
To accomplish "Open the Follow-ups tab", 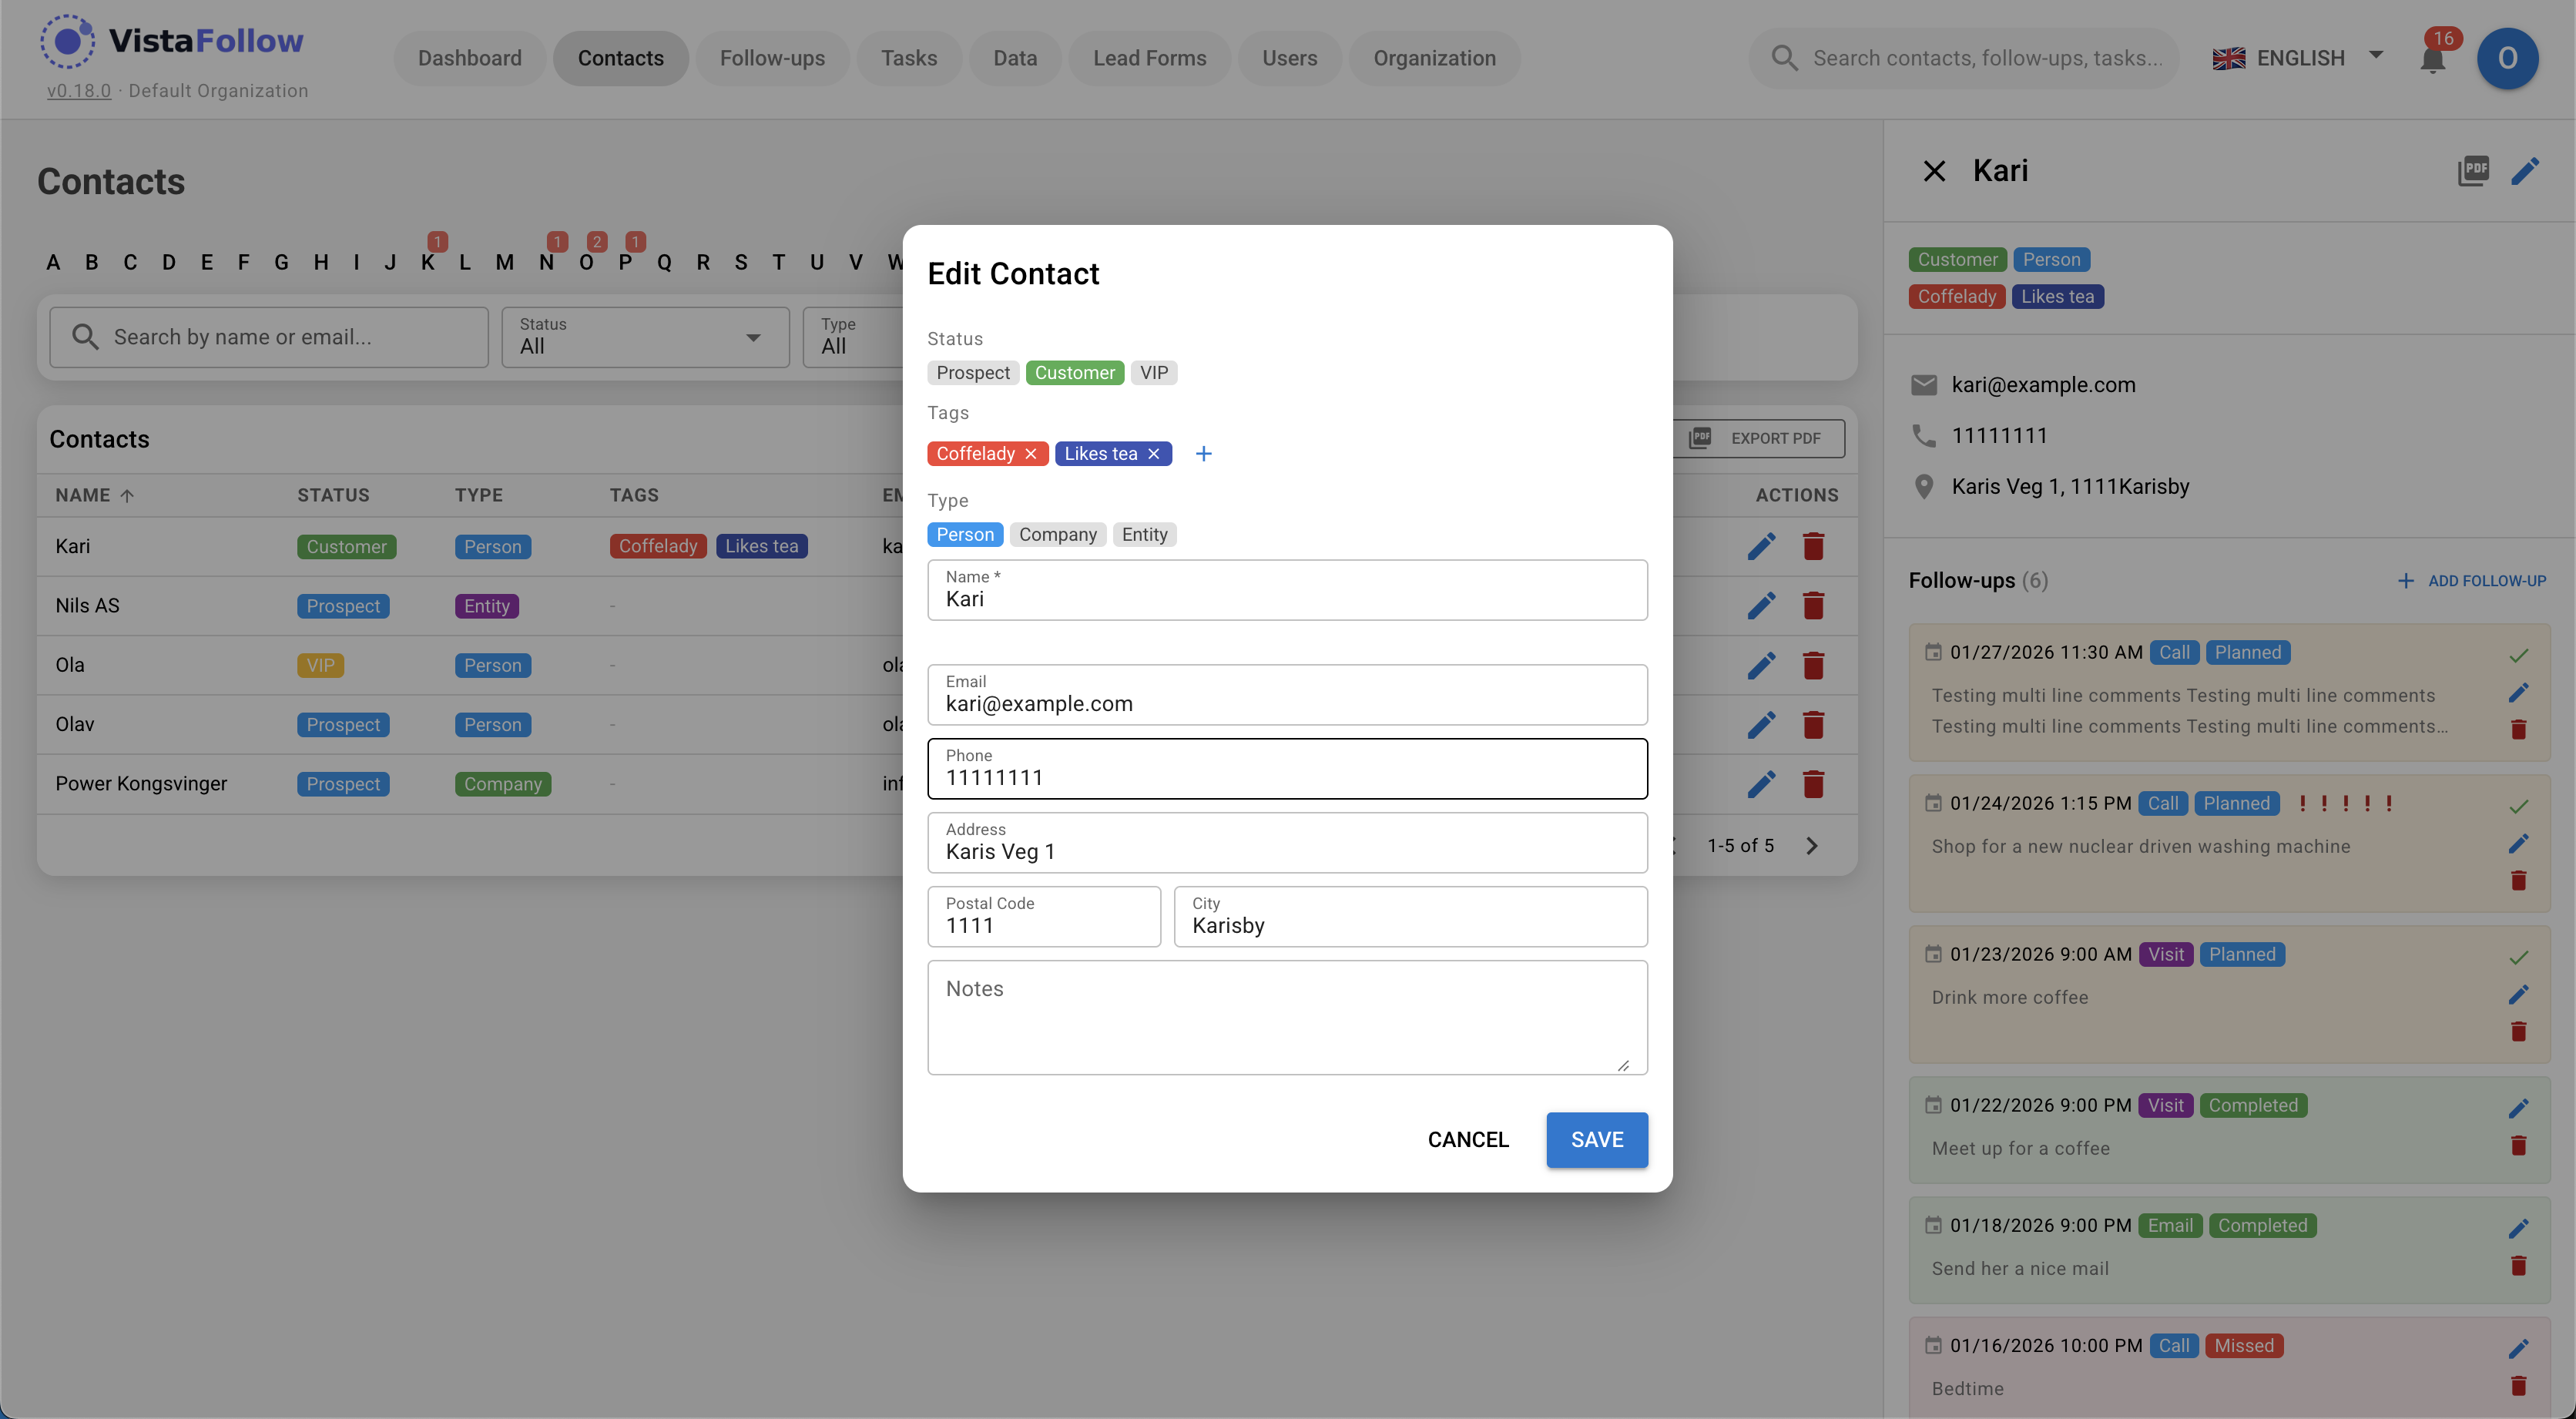I will 772,58.
